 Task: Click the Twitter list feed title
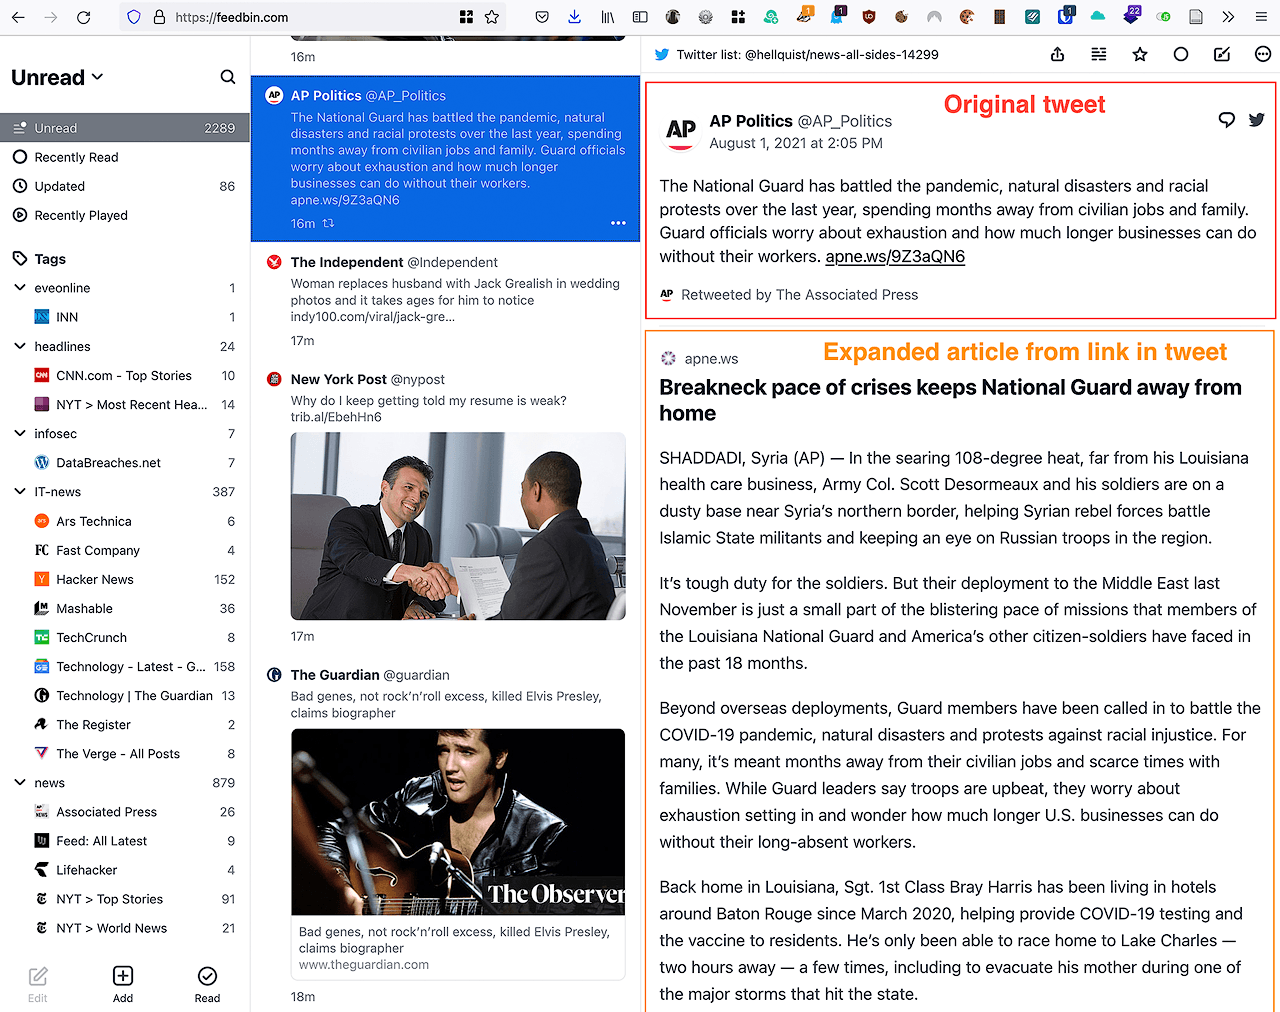[807, 55]
